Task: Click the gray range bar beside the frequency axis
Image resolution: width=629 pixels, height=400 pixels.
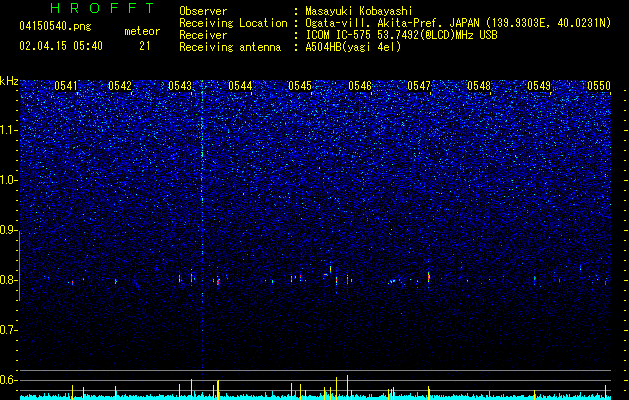Action: [19, 266]
